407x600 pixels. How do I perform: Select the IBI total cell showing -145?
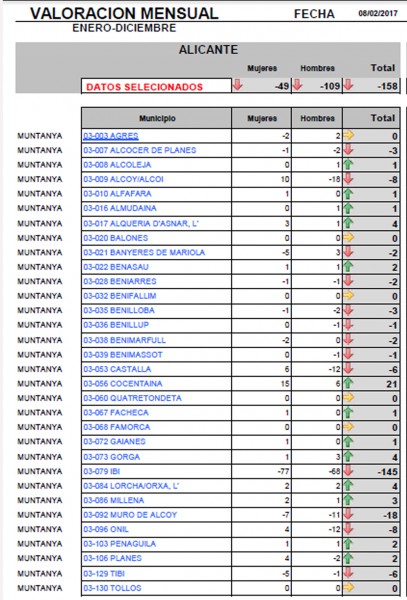pyautogui.click(x=371, y=471)
